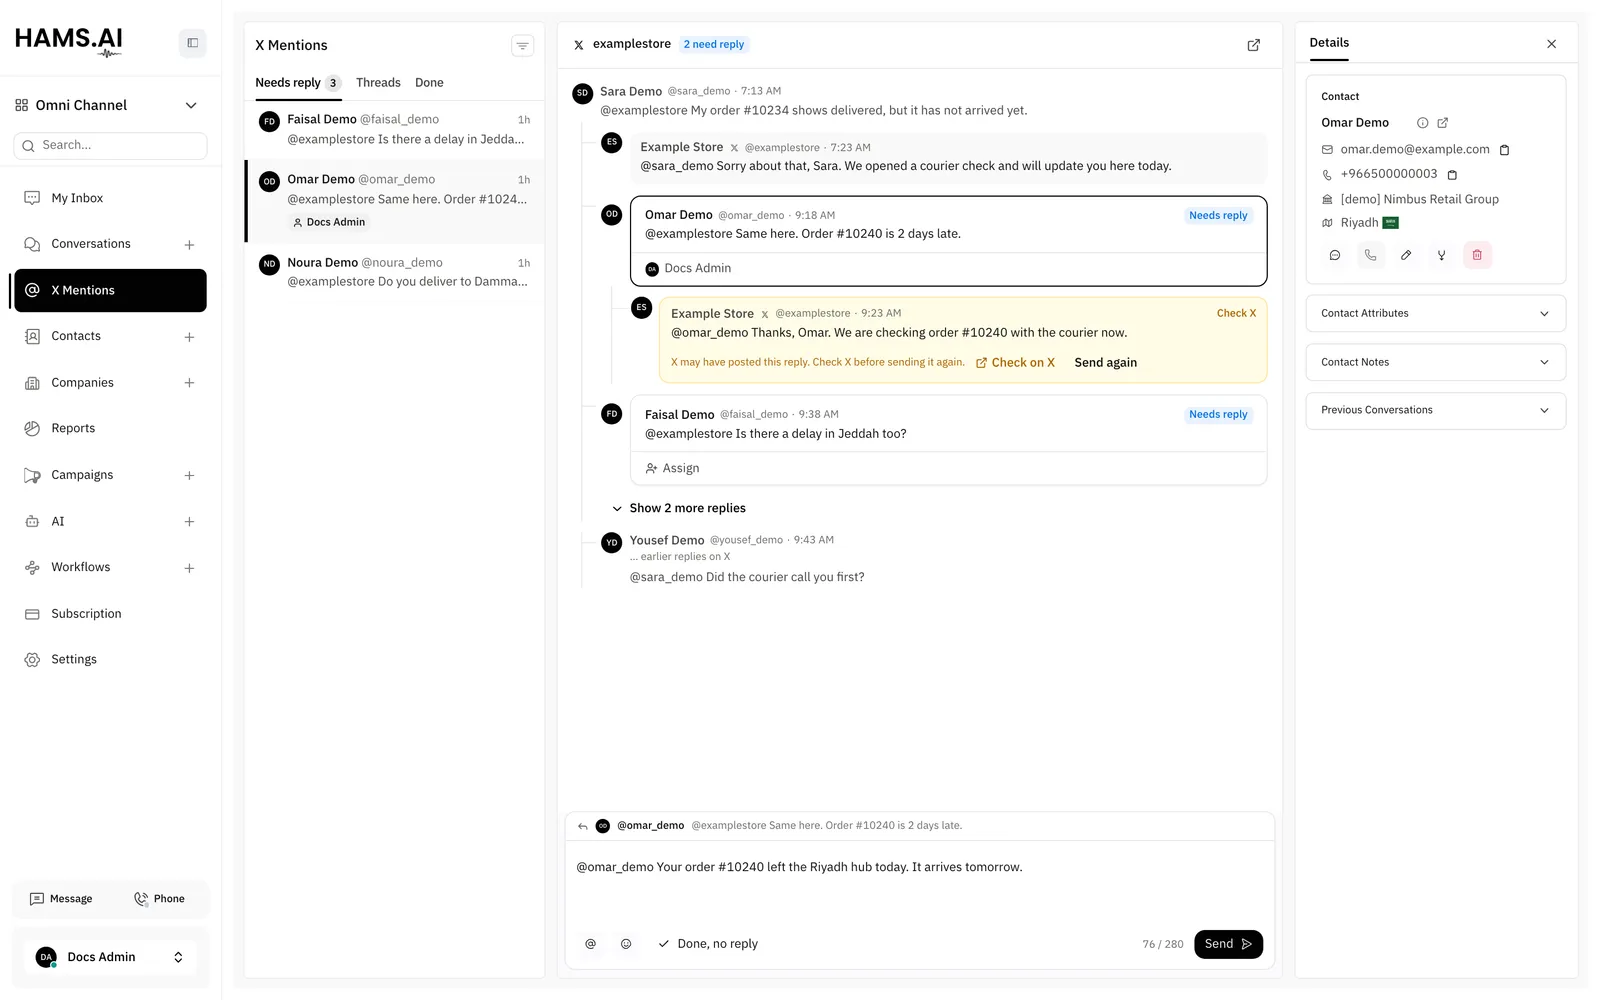Click reply arrow icon in composer header
This screenshot has height=1000, width=1600.
coord(583,826)
